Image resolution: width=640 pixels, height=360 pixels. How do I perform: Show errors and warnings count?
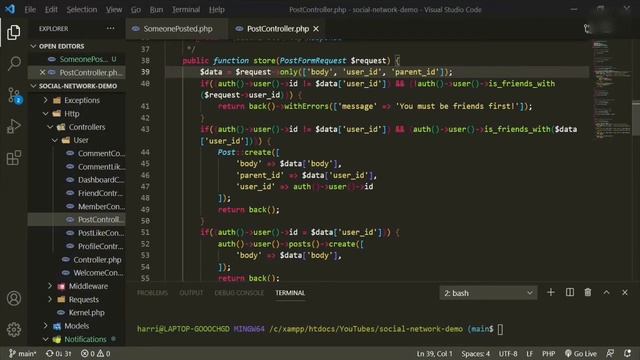coord(96,353)
